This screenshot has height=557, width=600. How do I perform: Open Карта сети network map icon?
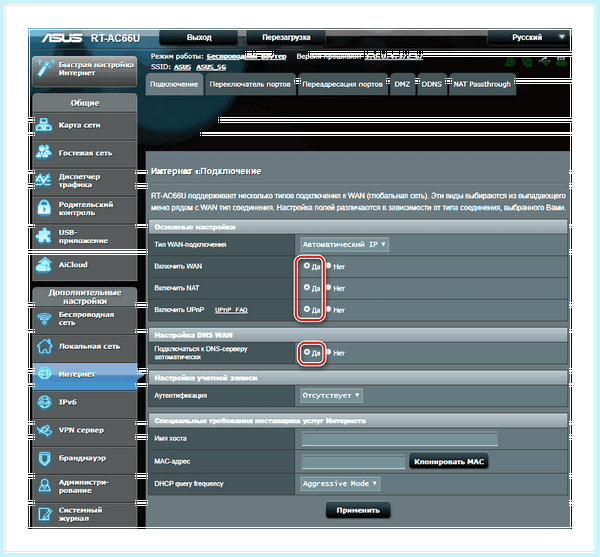coord(44,125)
